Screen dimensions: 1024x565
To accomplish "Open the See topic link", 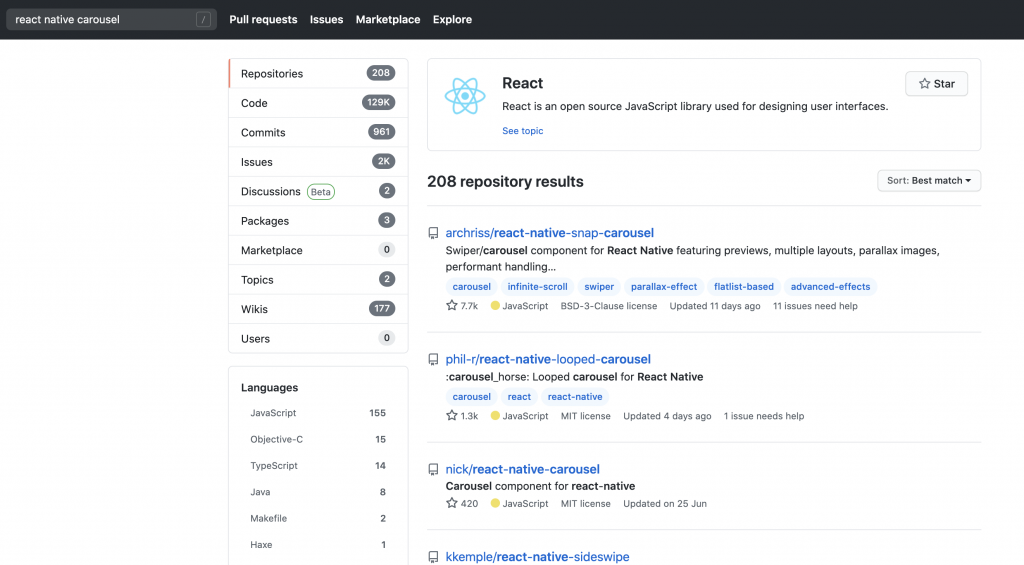I will [x=522, y=131].
